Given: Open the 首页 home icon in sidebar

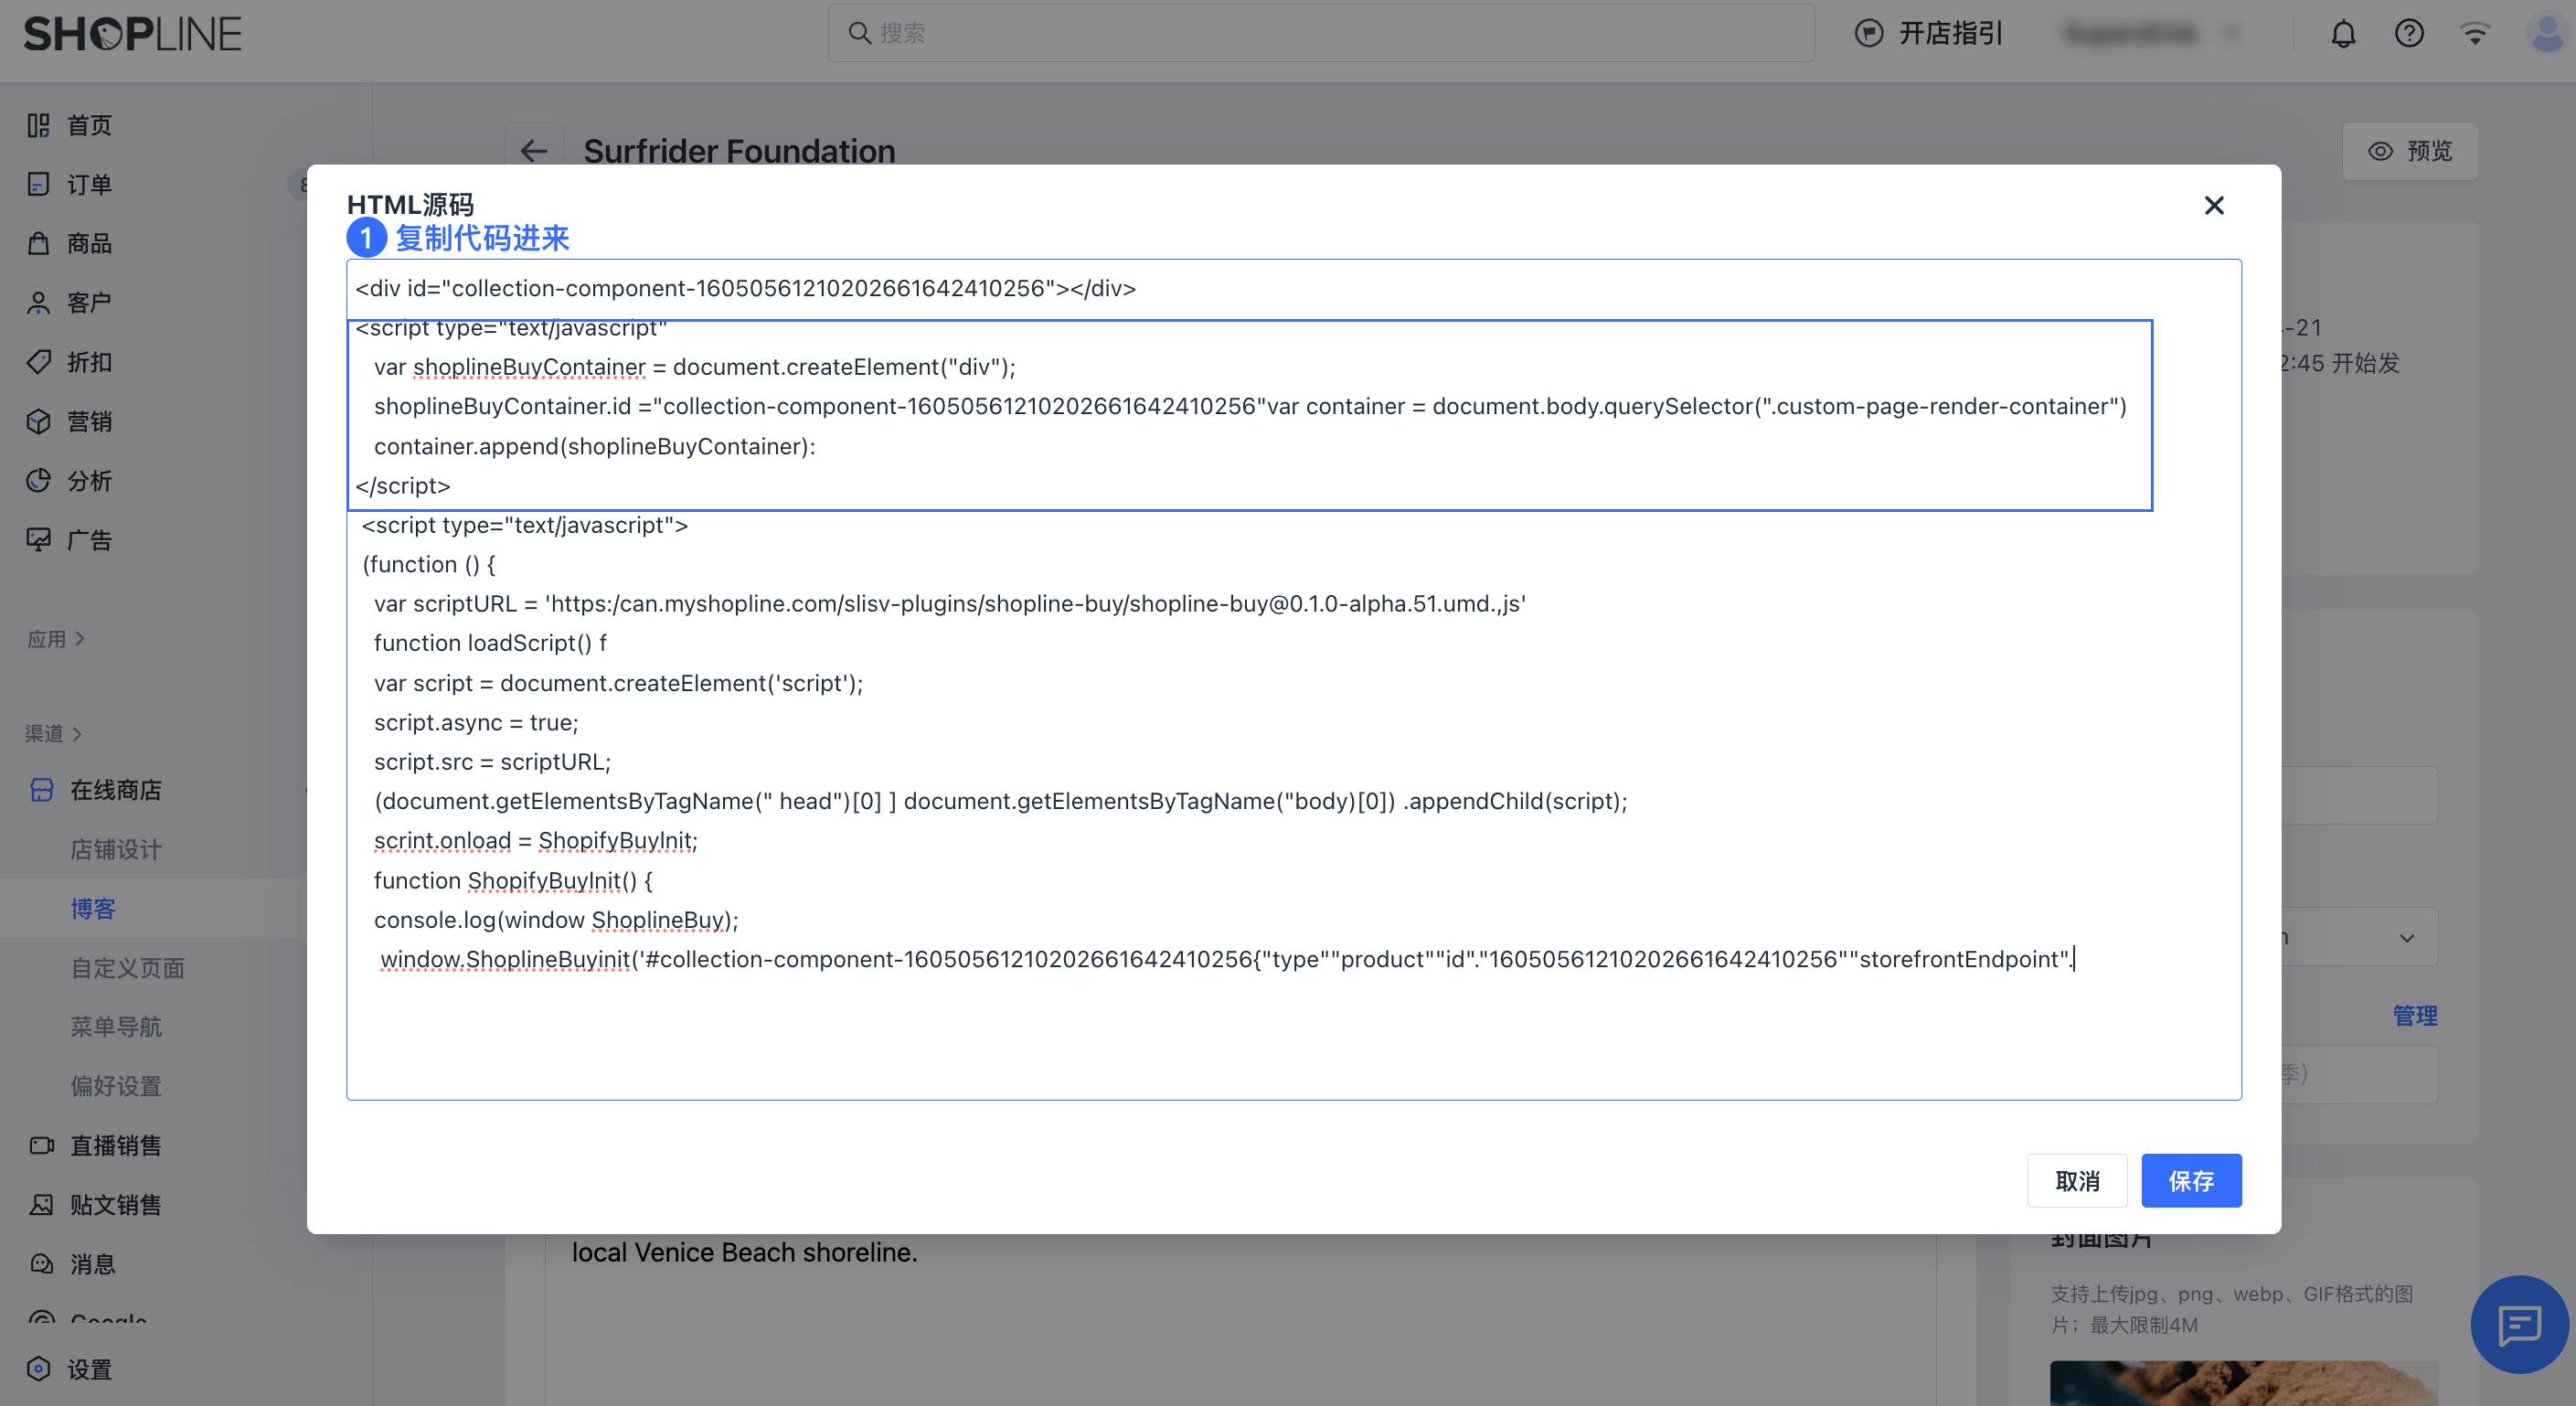Looking at the screenshot, I should [x=38, y=125].
